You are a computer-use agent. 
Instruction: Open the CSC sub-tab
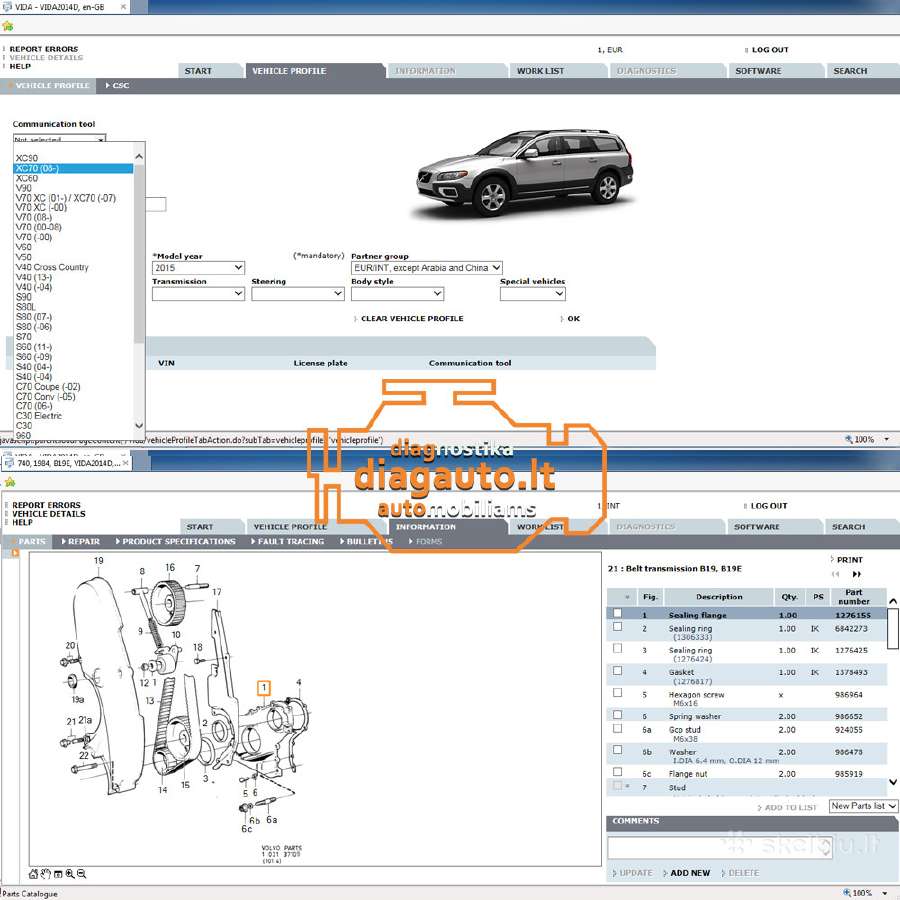pos(118,86)
